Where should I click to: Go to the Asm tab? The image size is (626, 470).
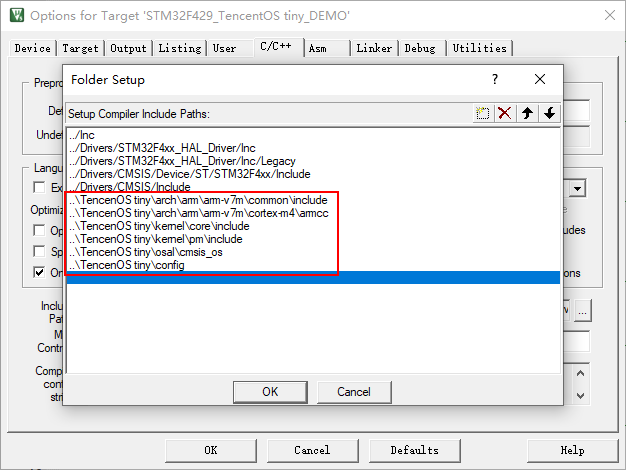318,48
